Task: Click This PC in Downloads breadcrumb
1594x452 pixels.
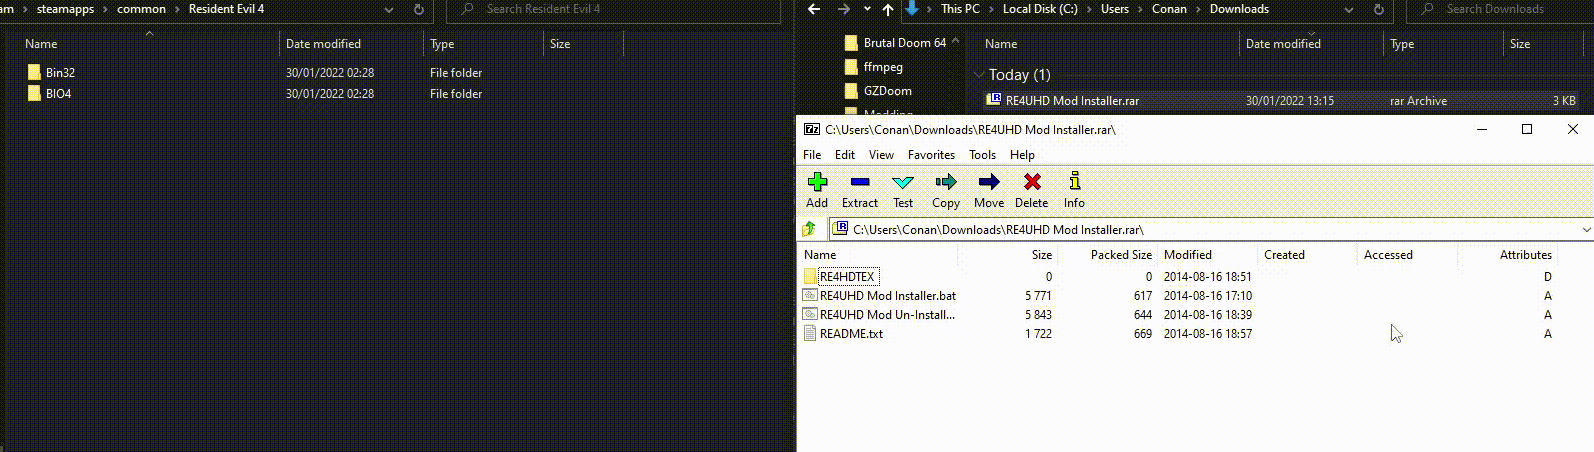Action: (960, 9)
